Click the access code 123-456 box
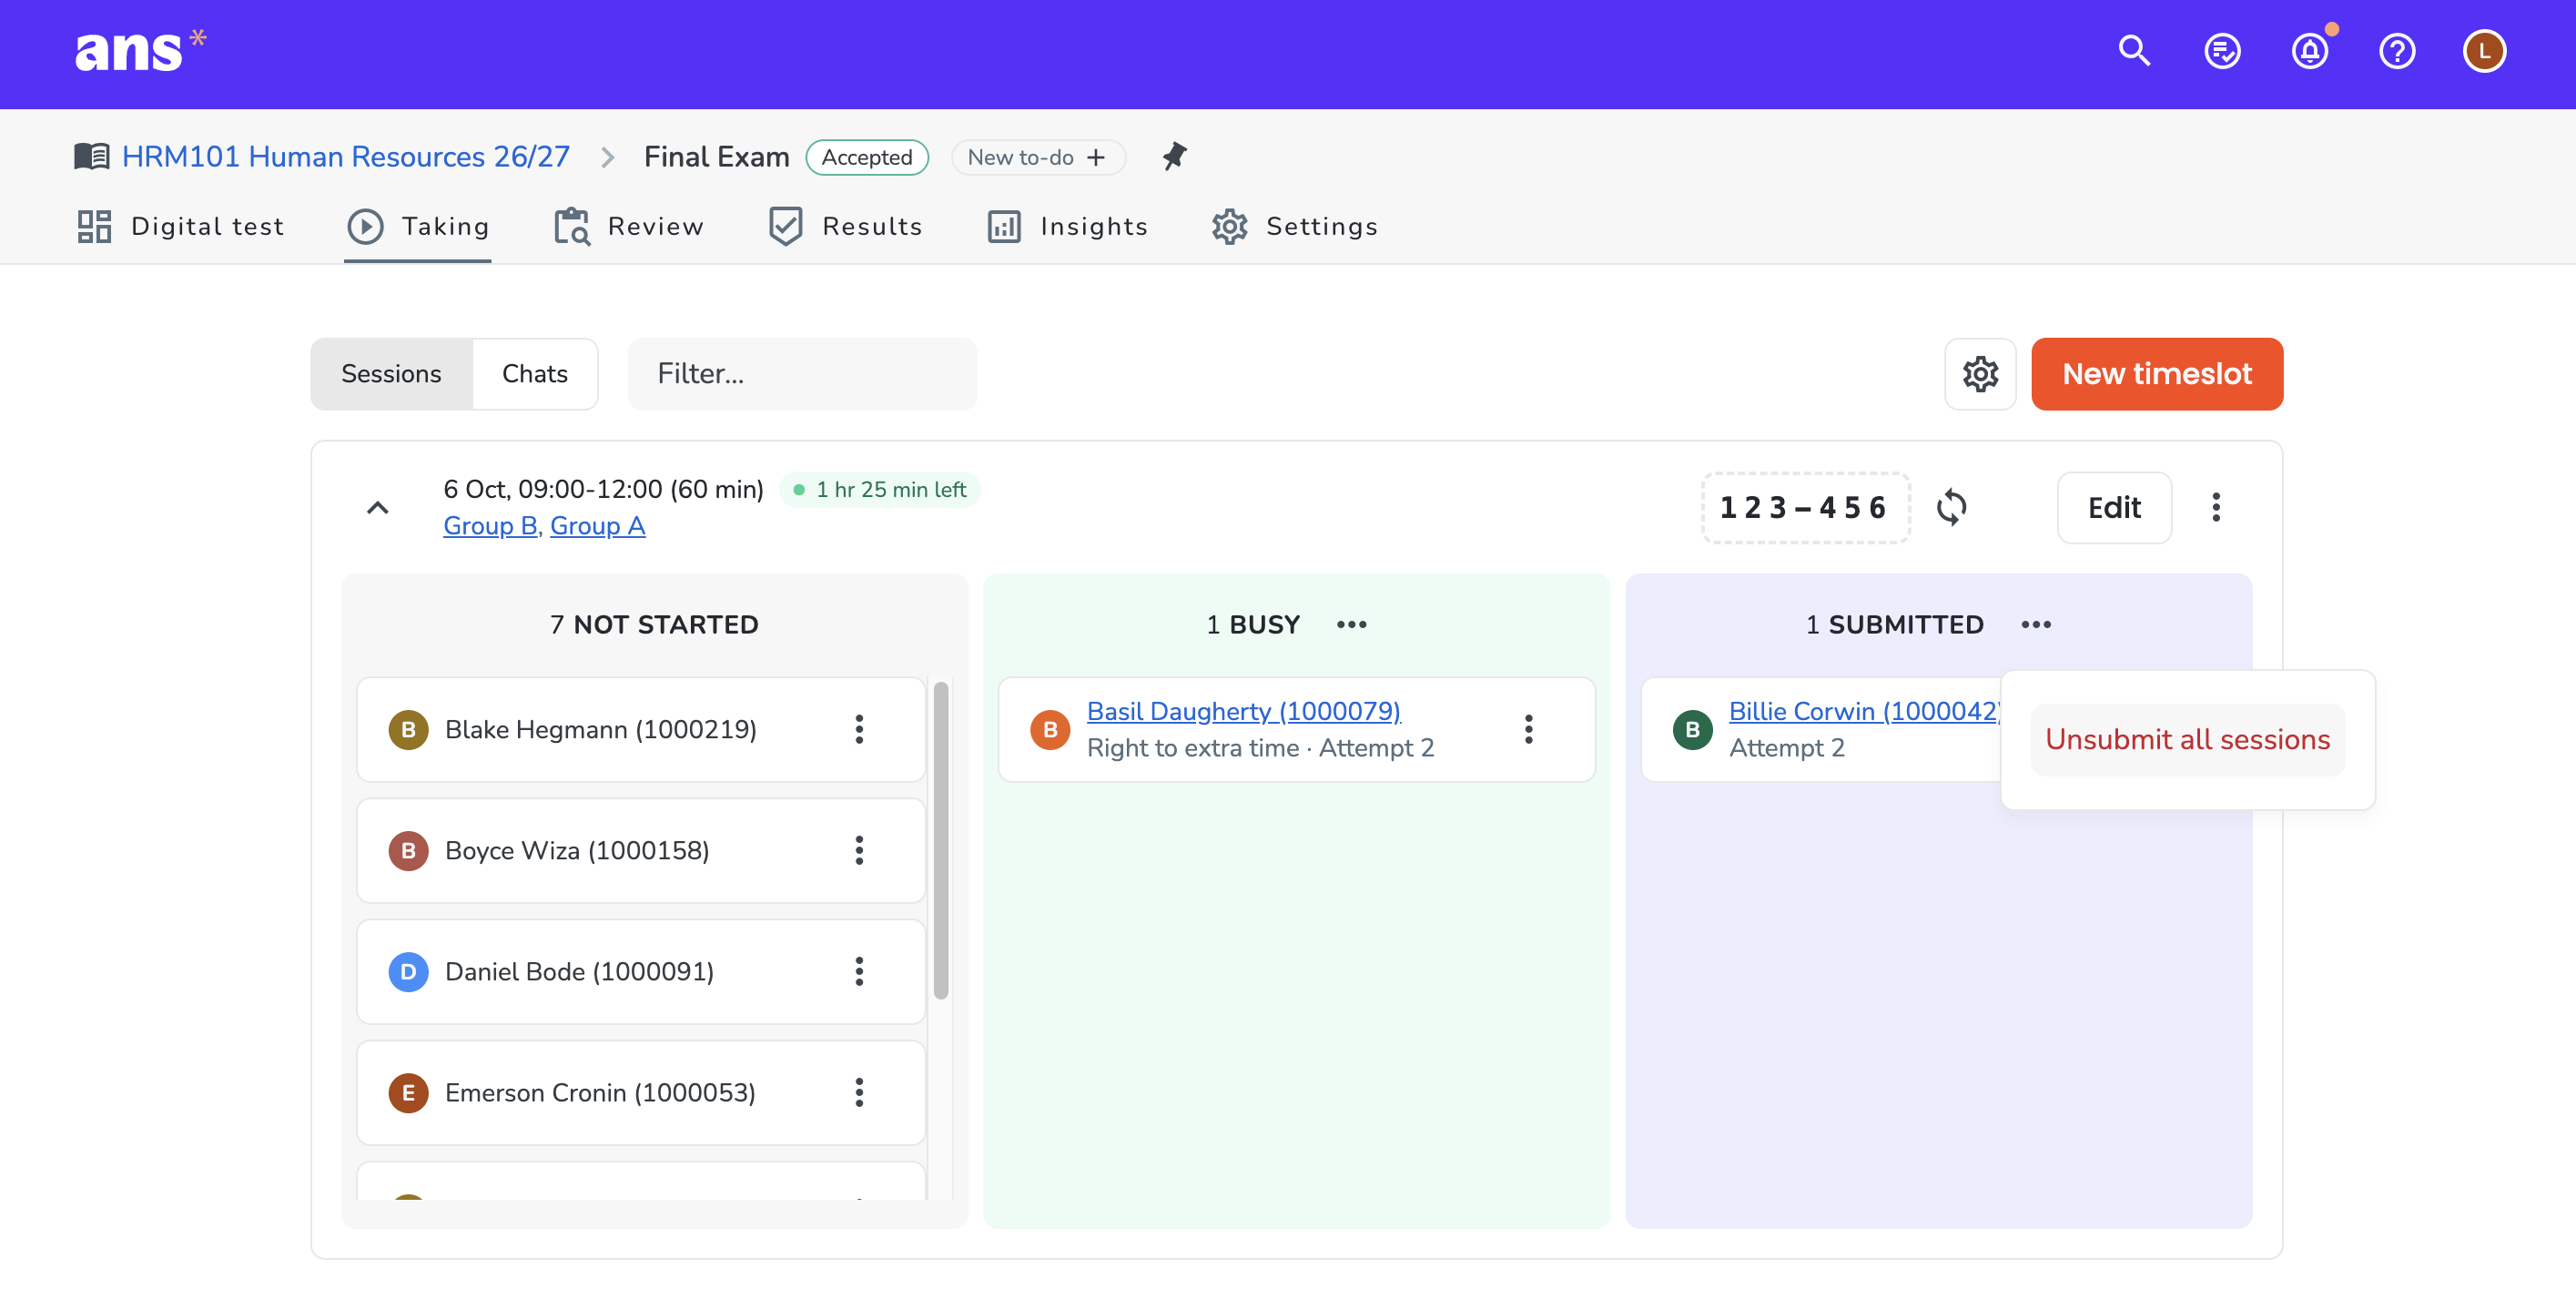Viewport: 2576px width, 1289px height. 1804,507
